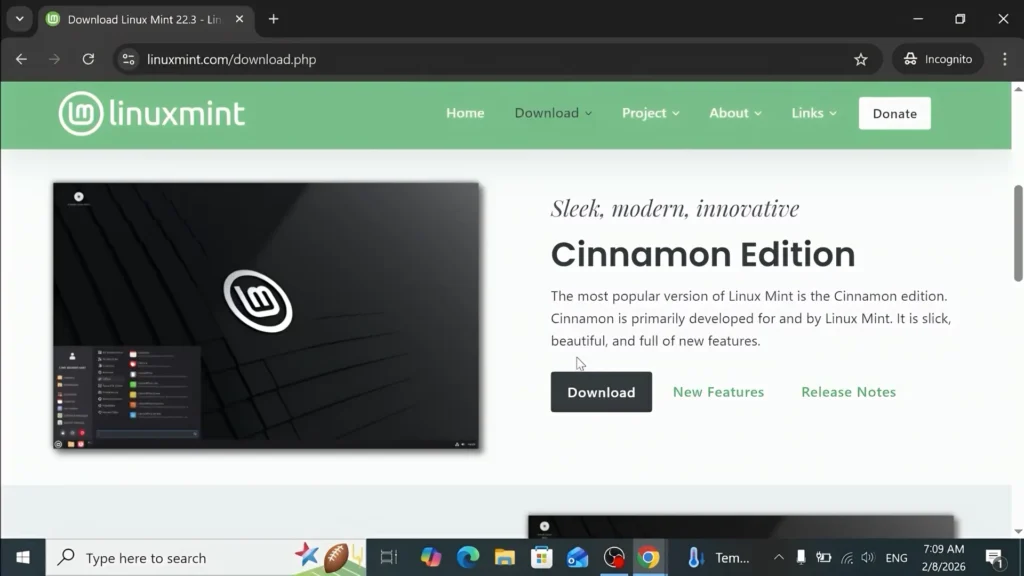Reload the page with refresh icon
Screen dimensions: 1024x576
click(x=88, y=59)
